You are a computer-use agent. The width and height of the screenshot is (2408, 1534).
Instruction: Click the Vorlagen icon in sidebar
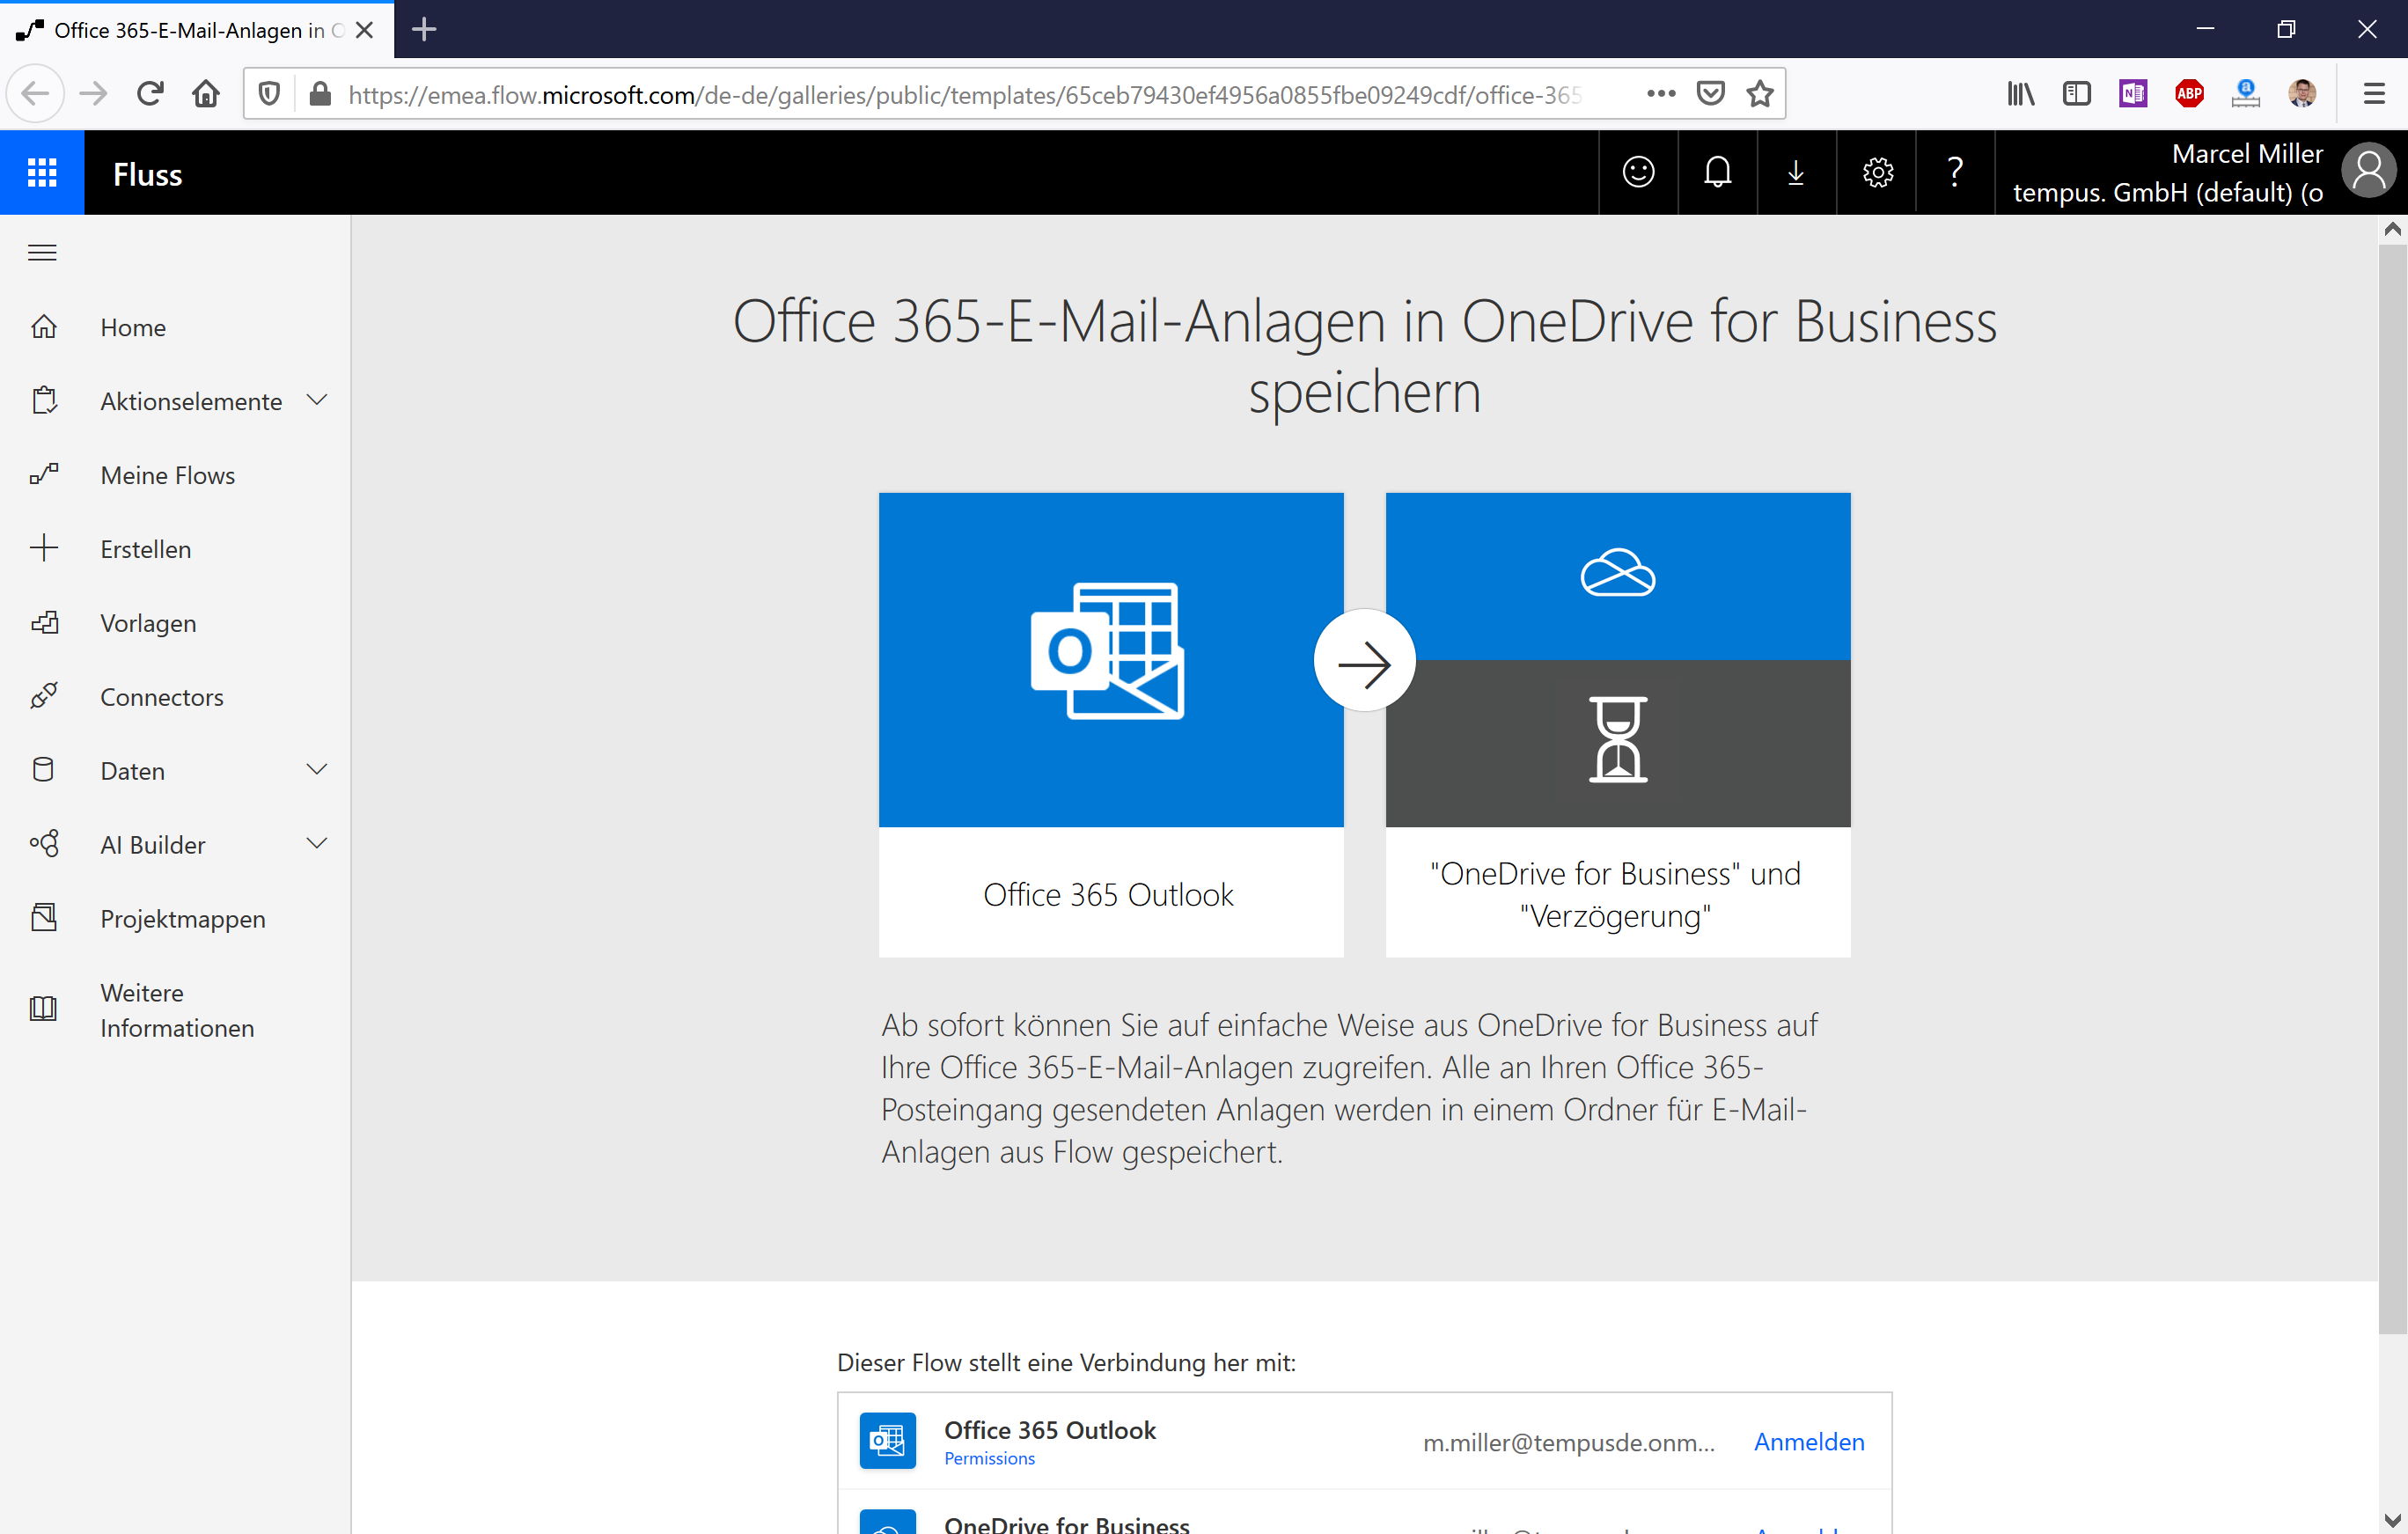44,622
